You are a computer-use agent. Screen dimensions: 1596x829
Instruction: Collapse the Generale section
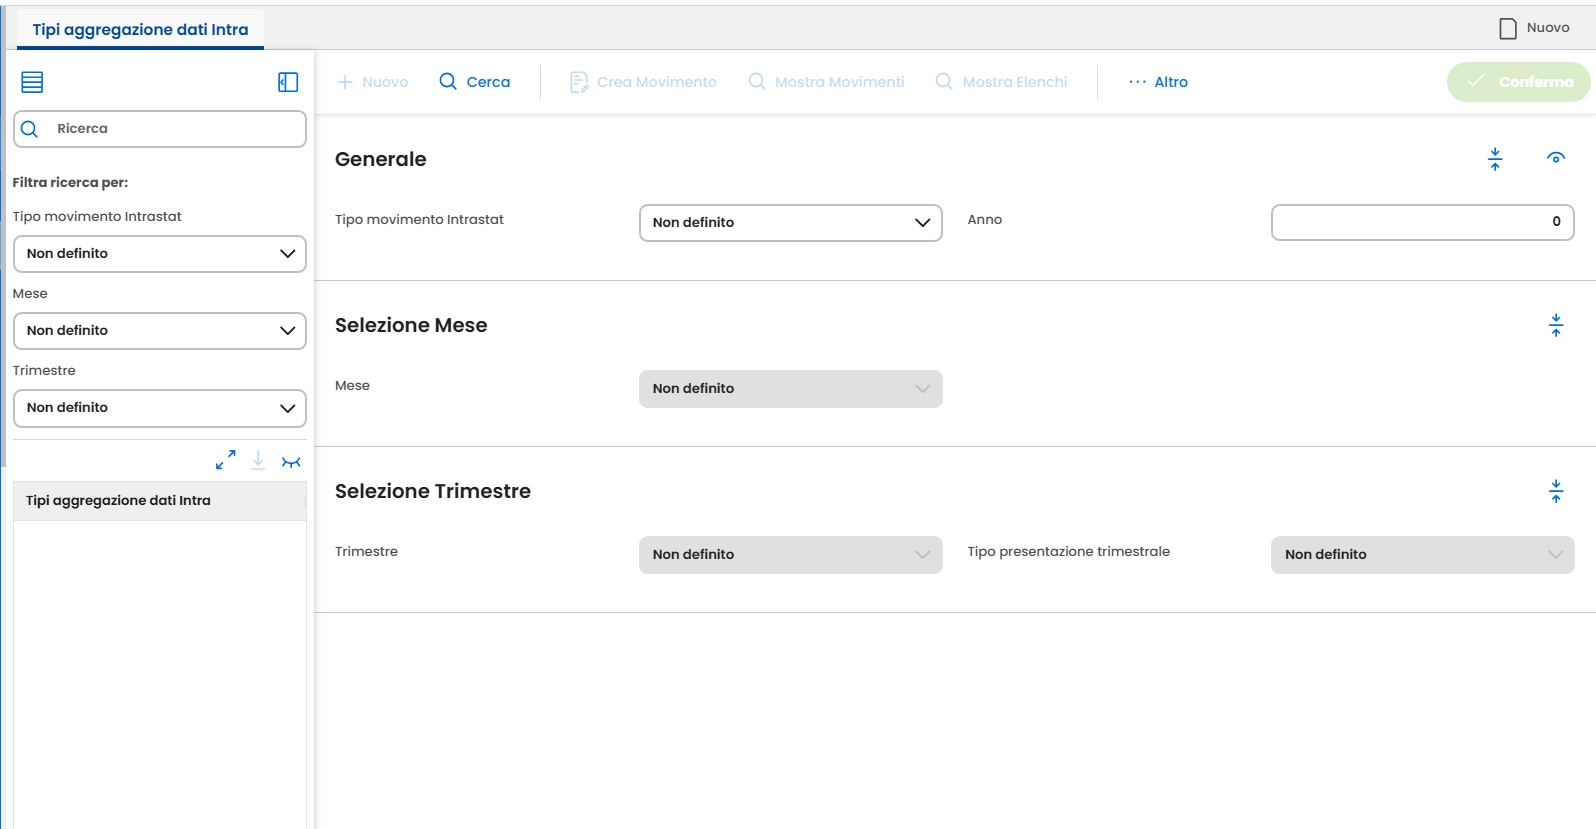click(x=1495, y=159)
